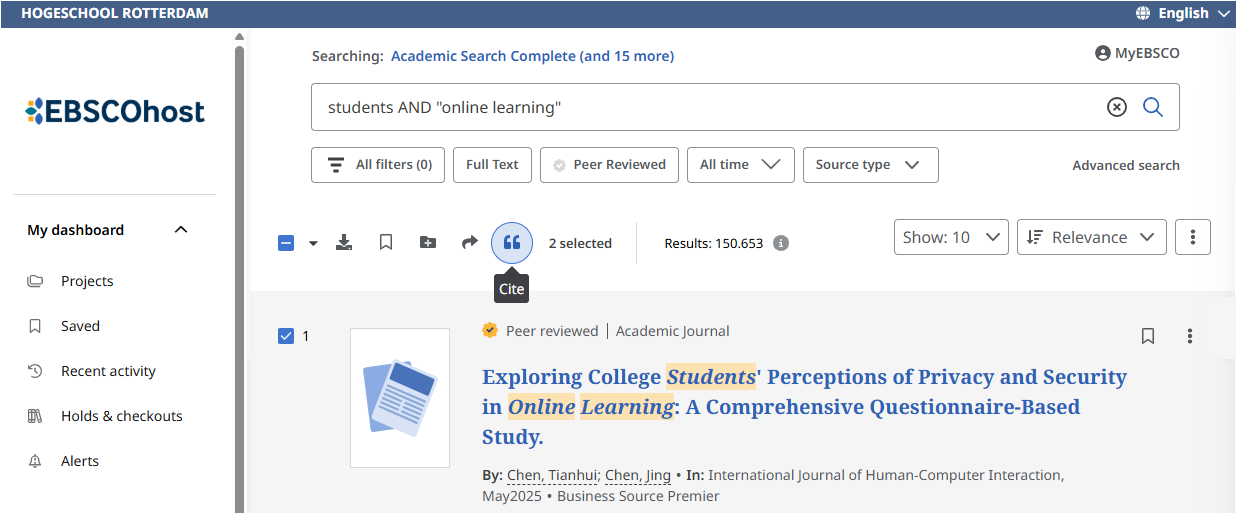
Task: Bookmark result 1 article
Action: click(x=1148, y=336)
